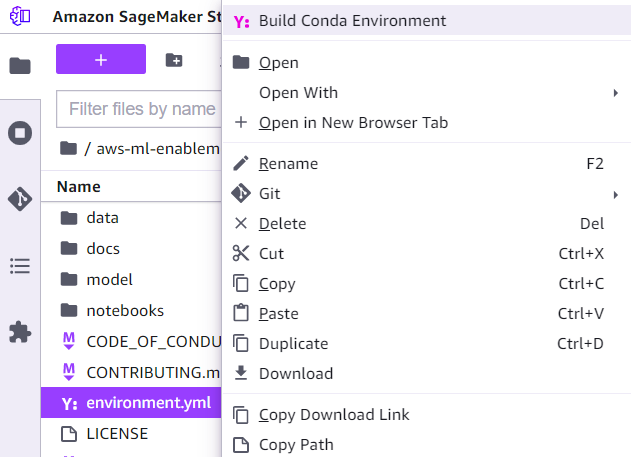Choose Duplicate in the context menu
Image resolution: width=631 pixels, height=457 pixels.
click(x=427, y=344)
